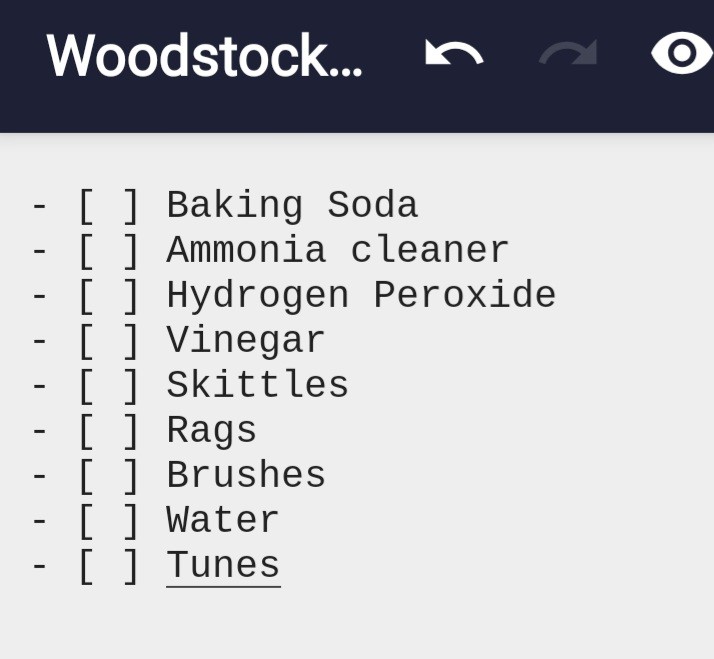Check the Brushes checkbox brackets

click(x=109, y=477)
